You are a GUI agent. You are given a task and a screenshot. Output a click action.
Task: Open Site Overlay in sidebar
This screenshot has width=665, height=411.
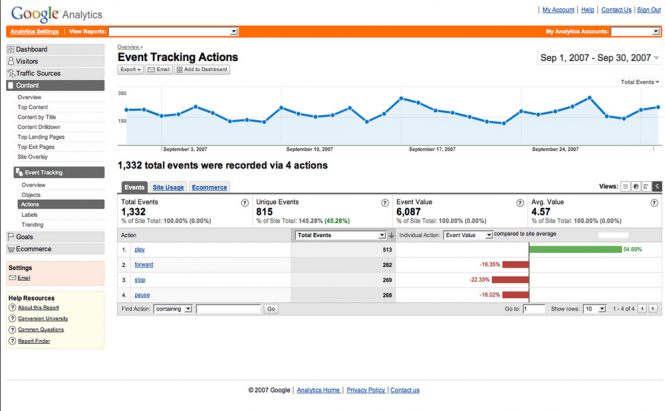33,157
